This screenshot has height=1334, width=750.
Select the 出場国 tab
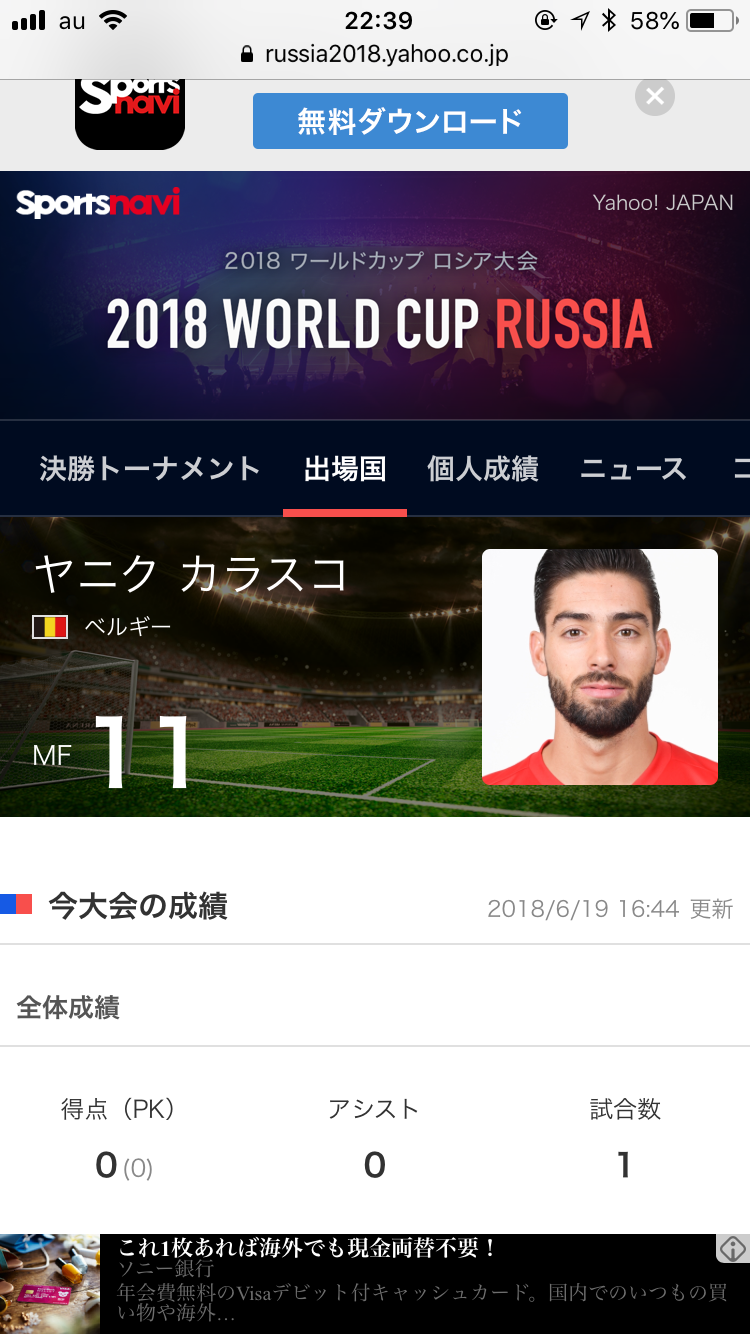(345, 468)
